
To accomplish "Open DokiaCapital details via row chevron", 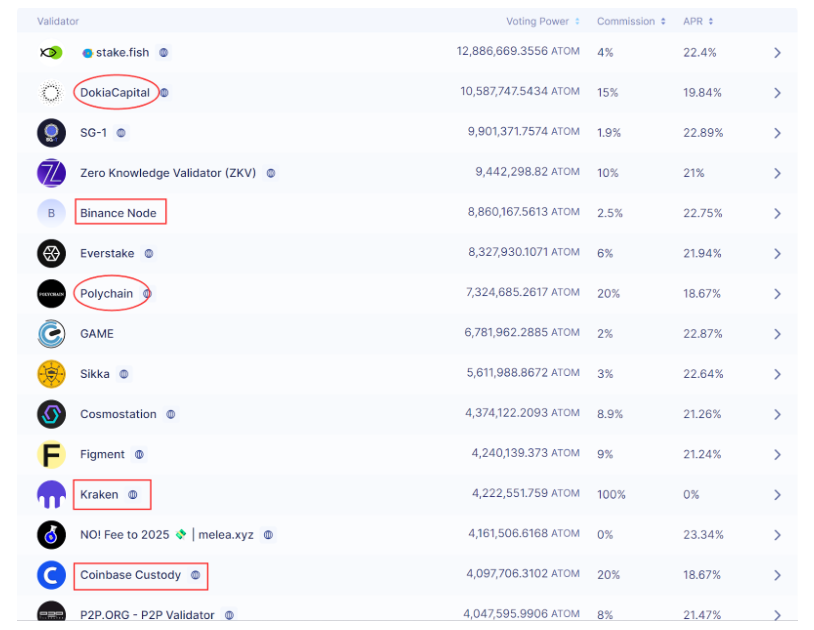I will click(777, 93).
